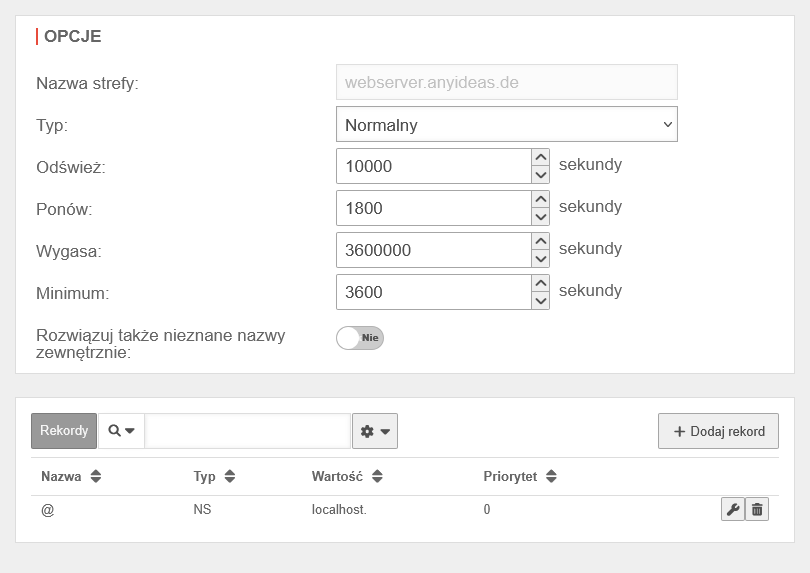
Task: Open the search filter magnifier dropdown
Action: [121, 431]
